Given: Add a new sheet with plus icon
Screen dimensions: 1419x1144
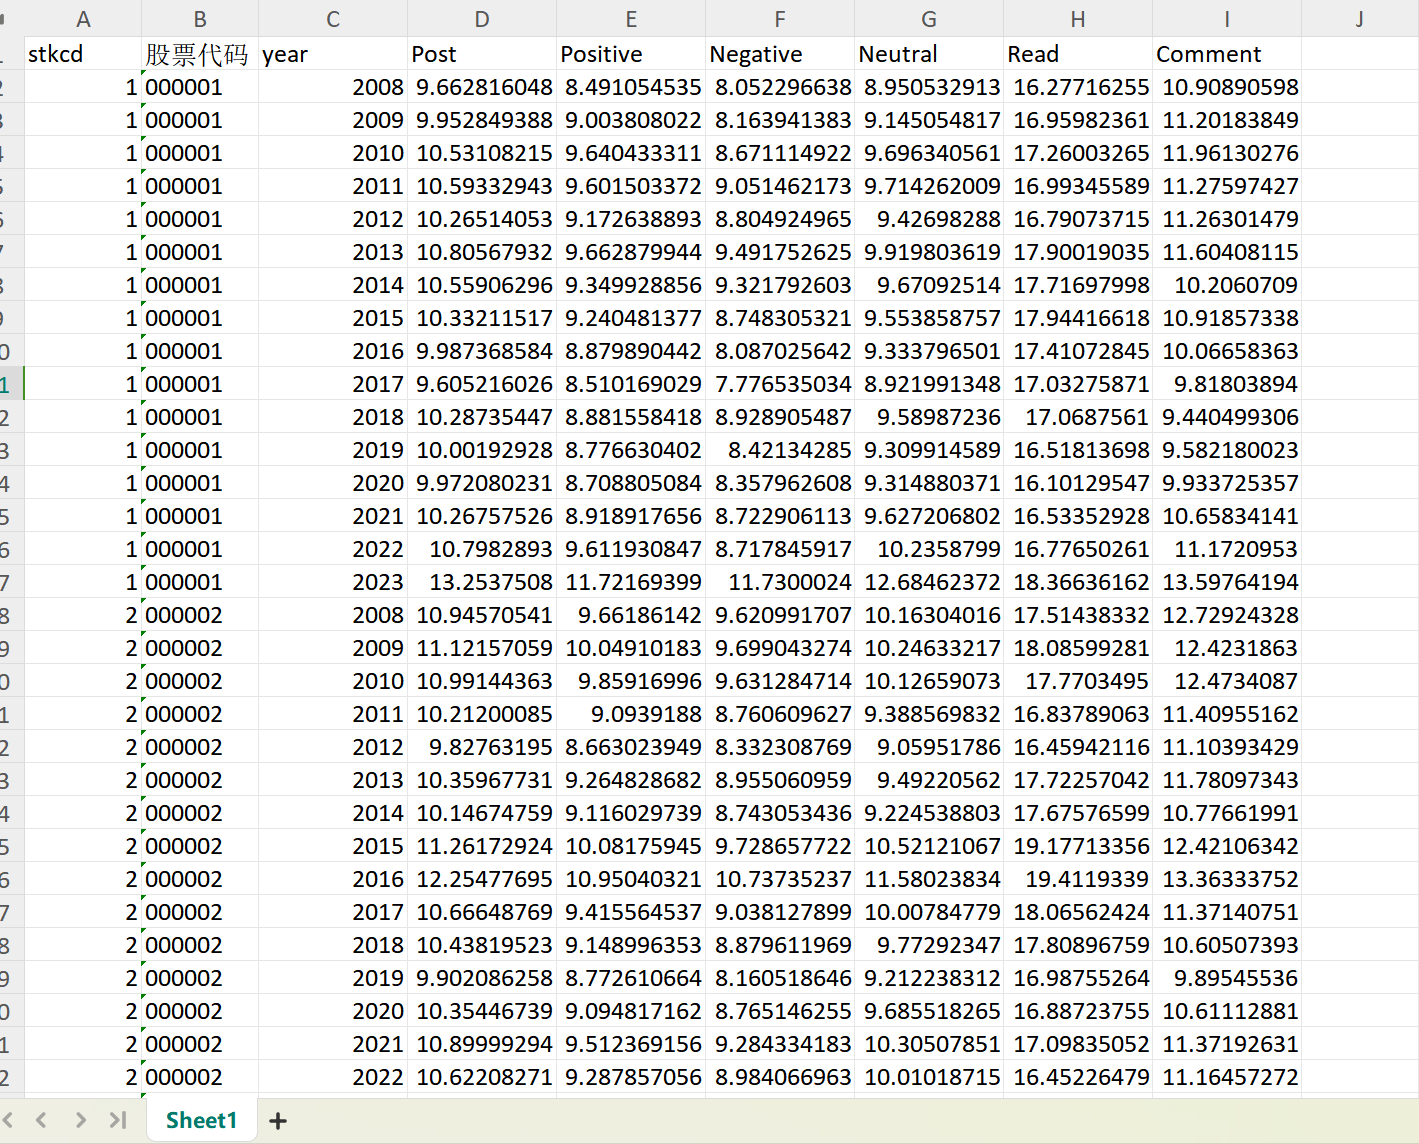Looking at the screenshot, I should tap(278, 1121).
